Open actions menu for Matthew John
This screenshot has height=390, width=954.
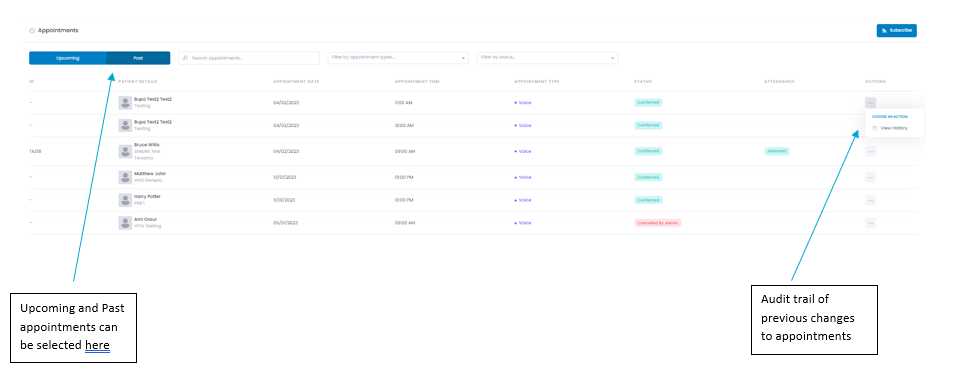870,177
